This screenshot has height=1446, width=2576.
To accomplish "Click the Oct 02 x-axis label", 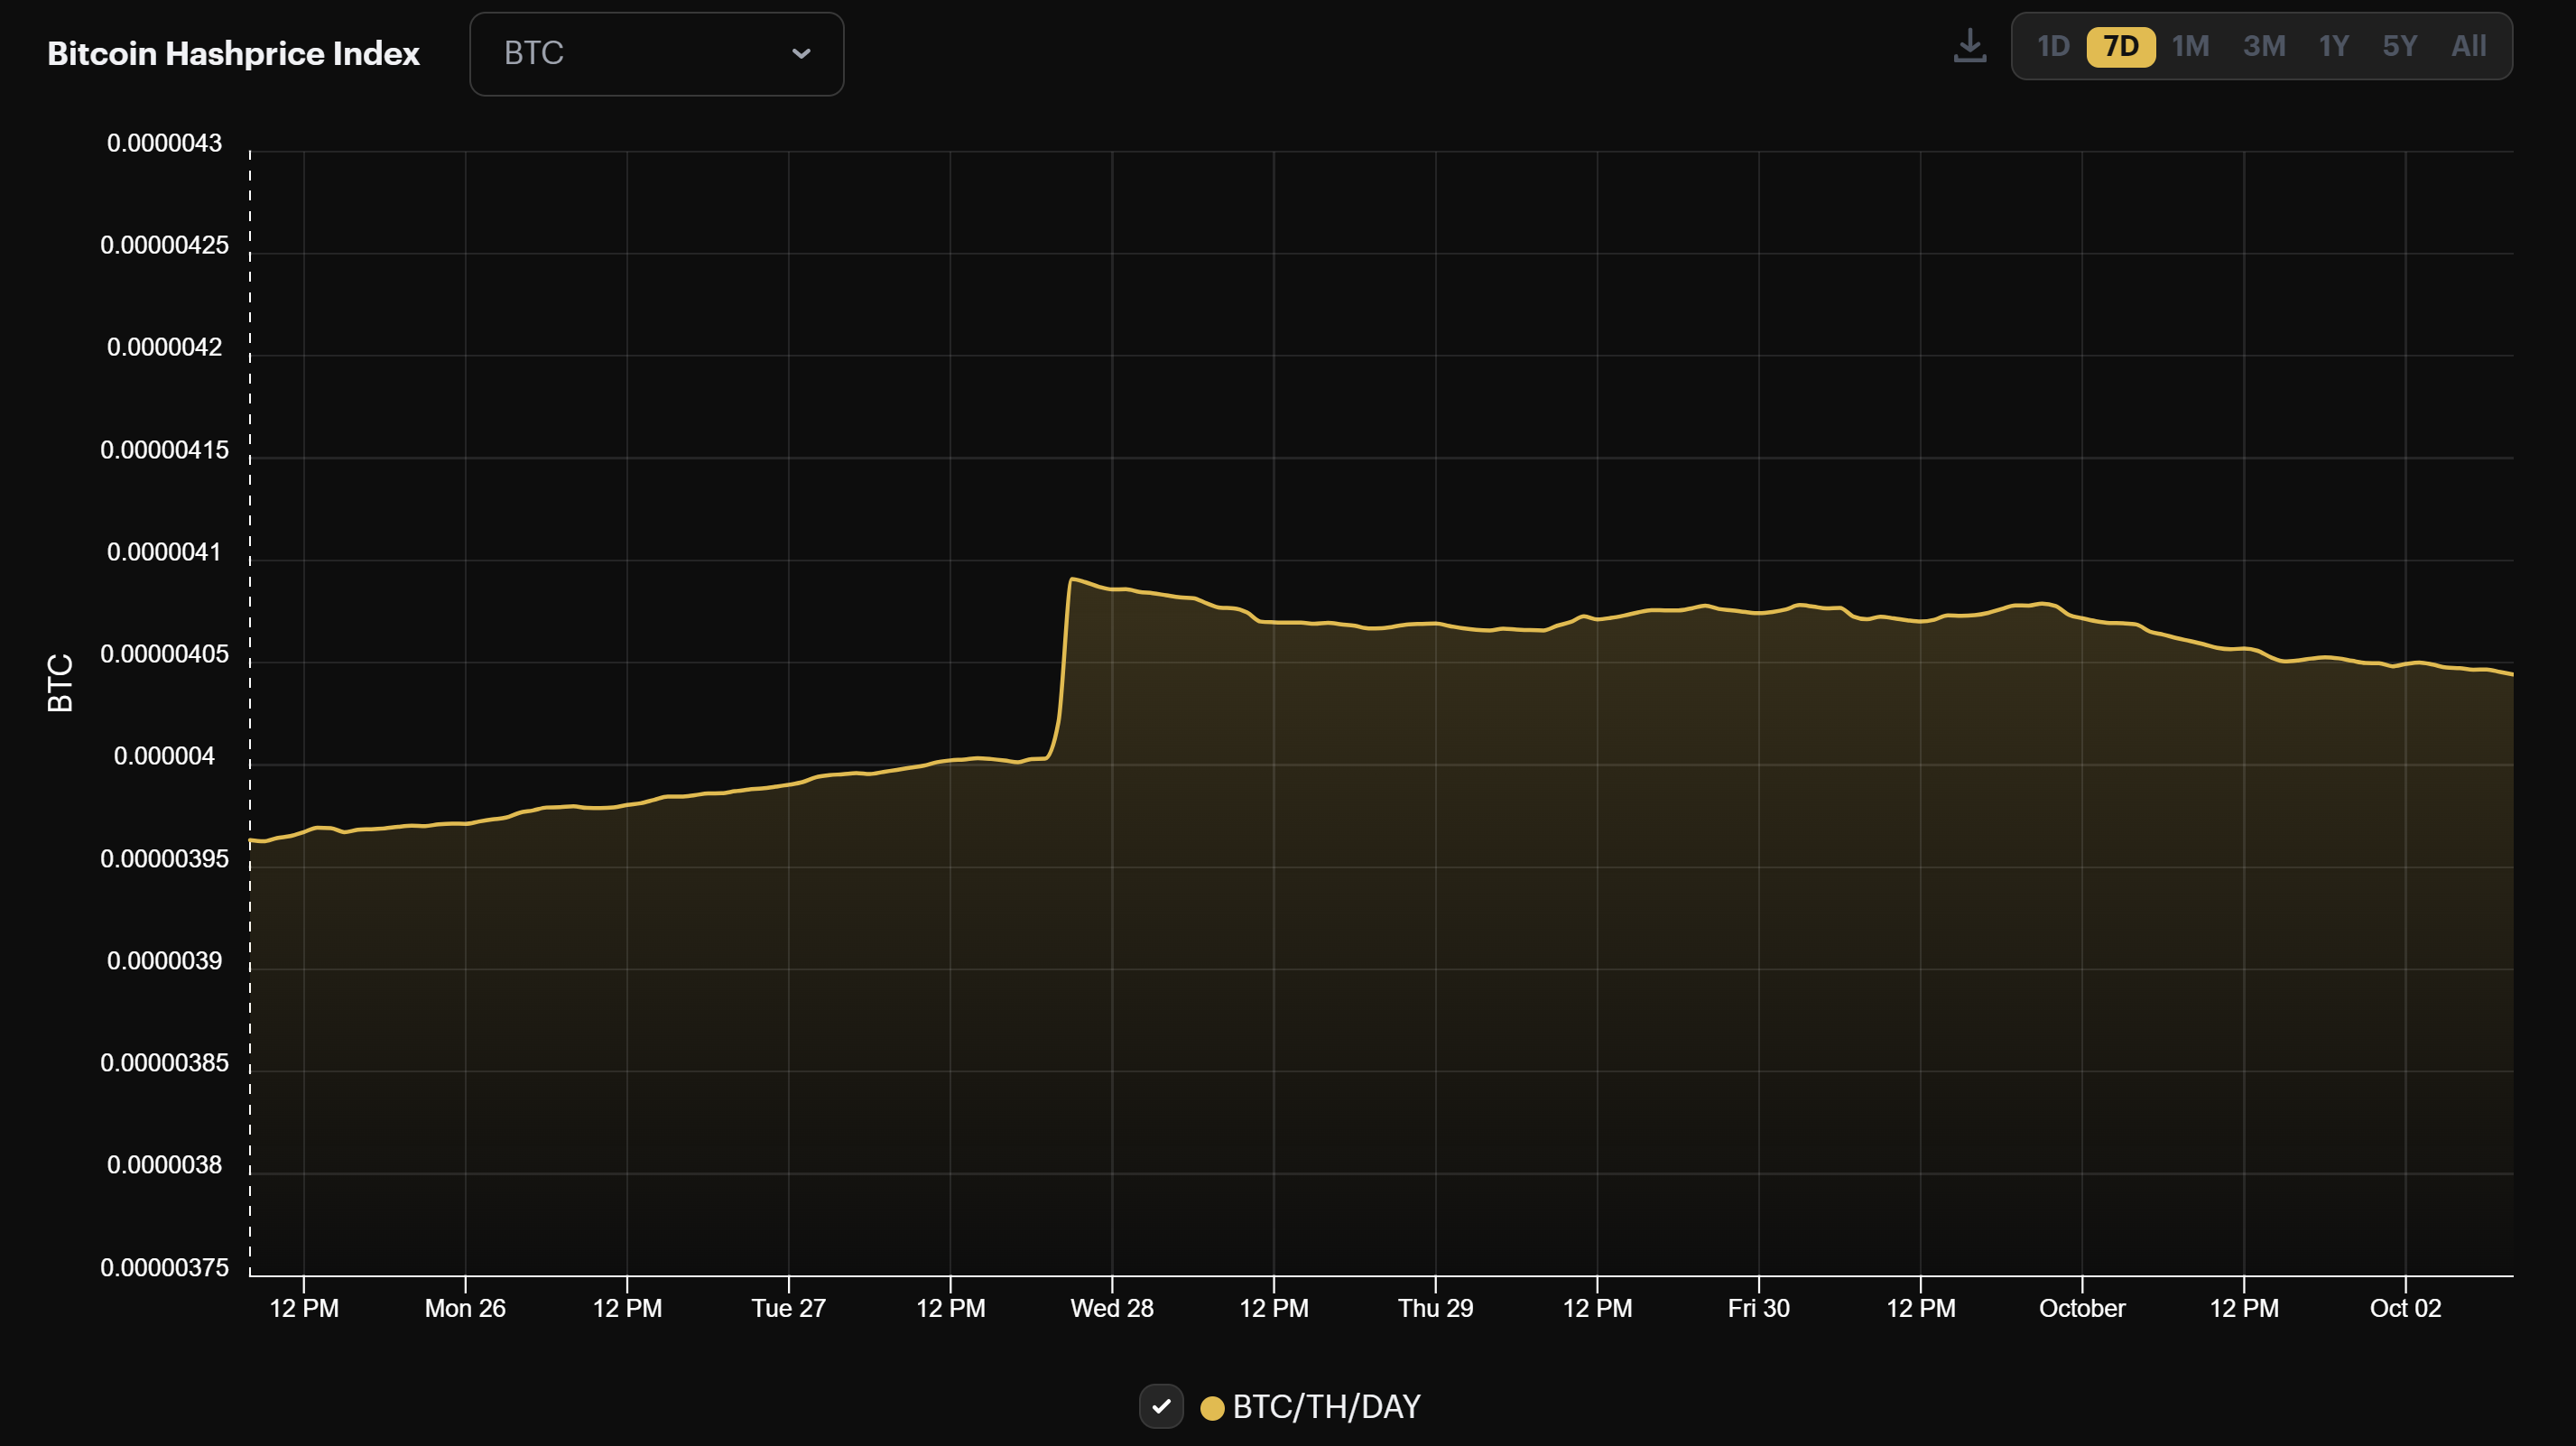I will [2405, 1308].
